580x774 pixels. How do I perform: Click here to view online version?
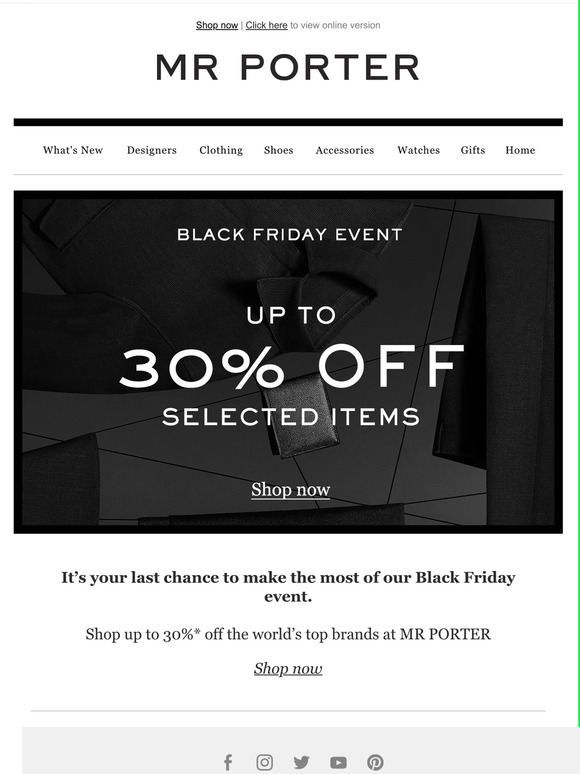(x=267, y=25)
